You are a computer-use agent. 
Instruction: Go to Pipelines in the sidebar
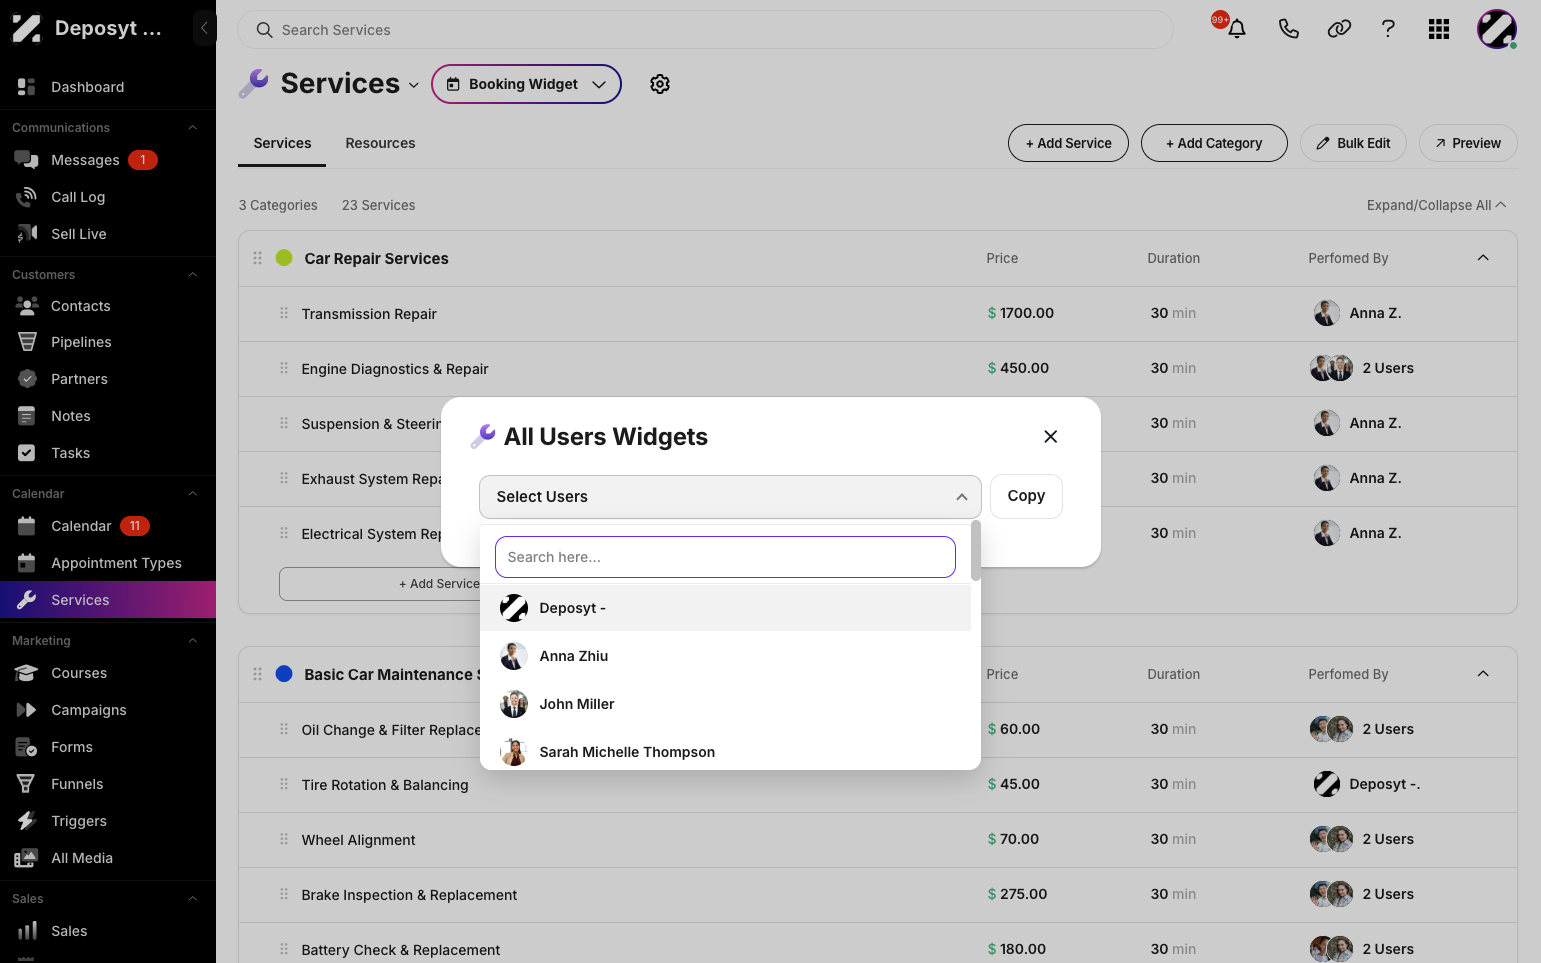[108, 342]
